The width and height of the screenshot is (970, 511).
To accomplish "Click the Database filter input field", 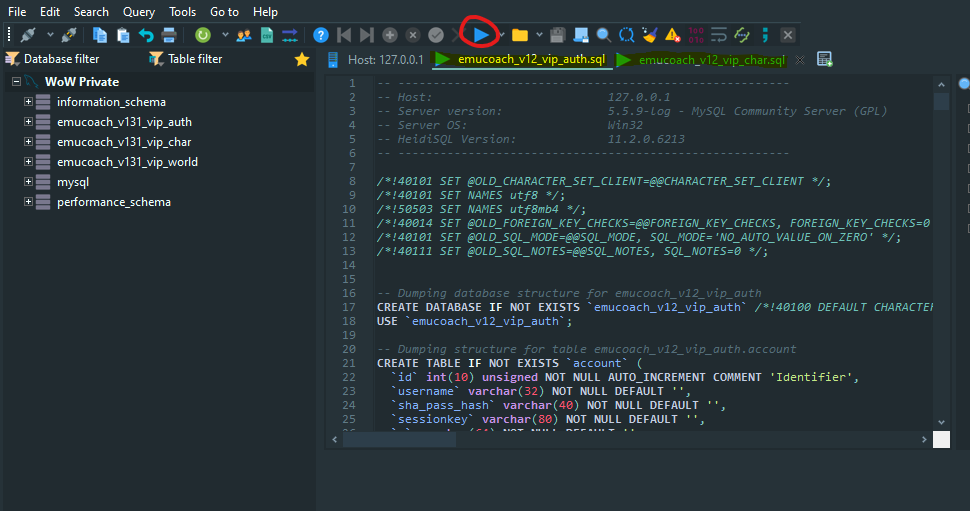I will point(62,59).
